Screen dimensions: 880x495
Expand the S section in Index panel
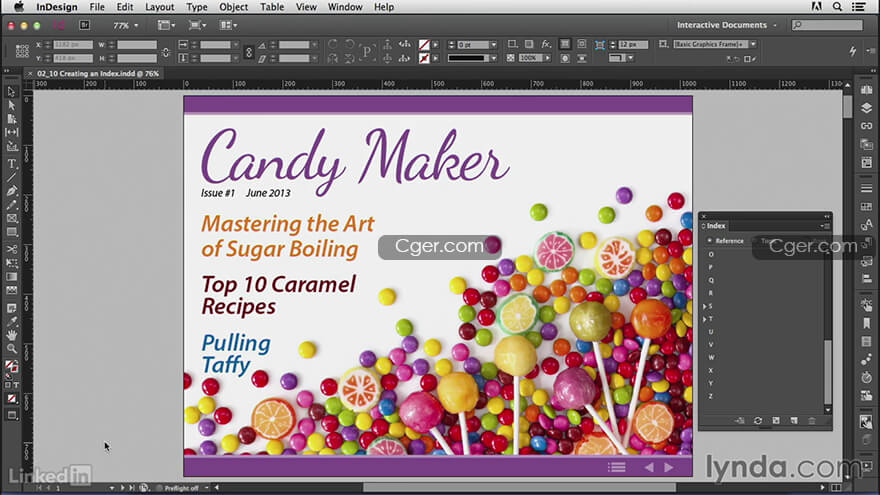(x=705, y=306)
